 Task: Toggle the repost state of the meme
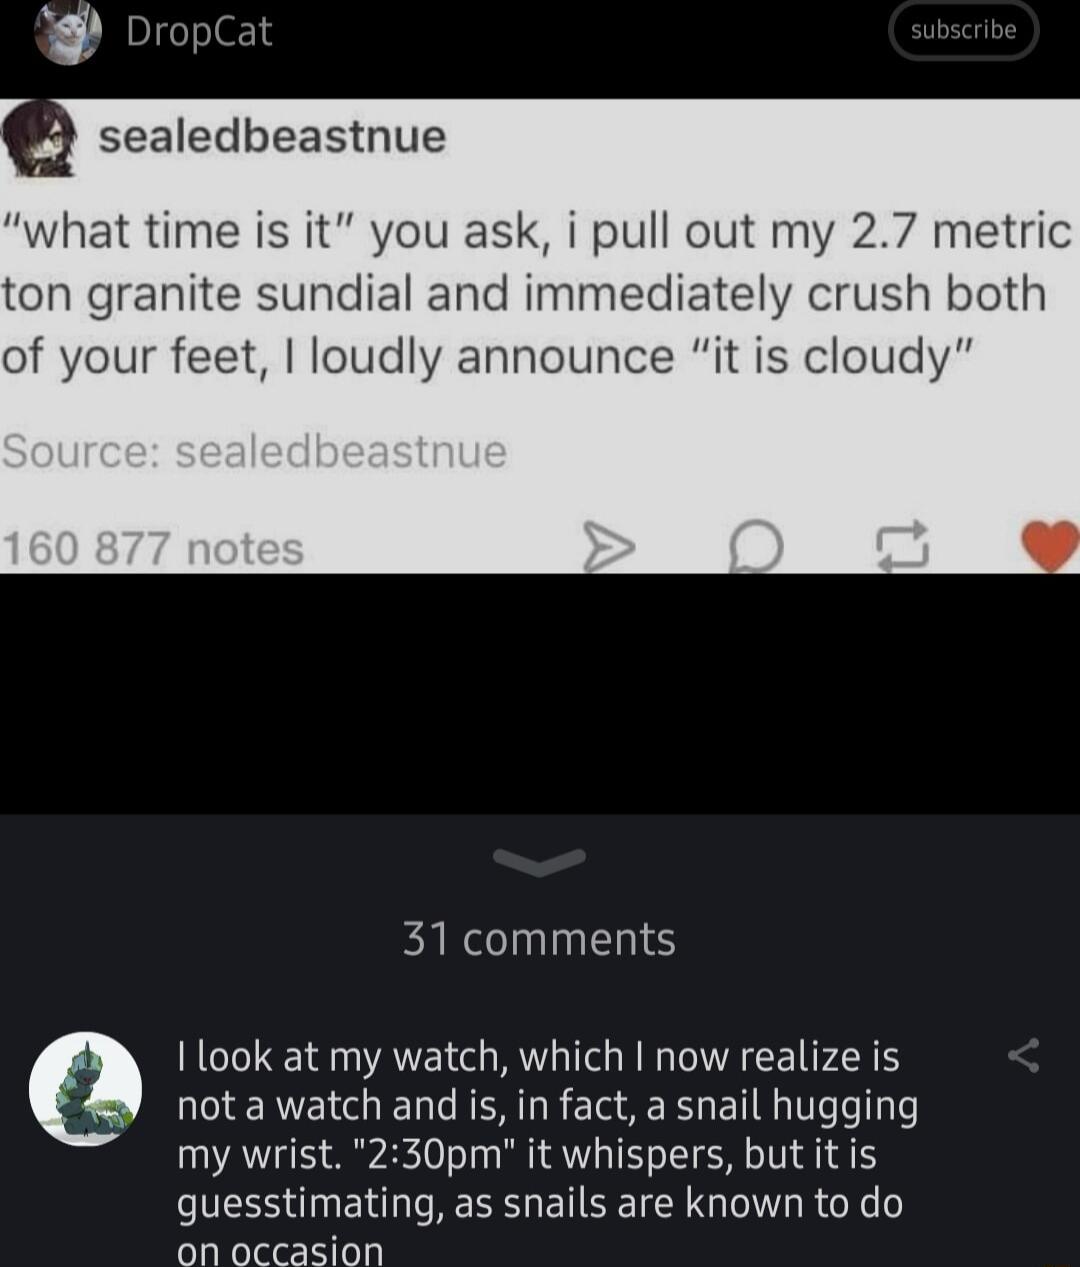901,546
